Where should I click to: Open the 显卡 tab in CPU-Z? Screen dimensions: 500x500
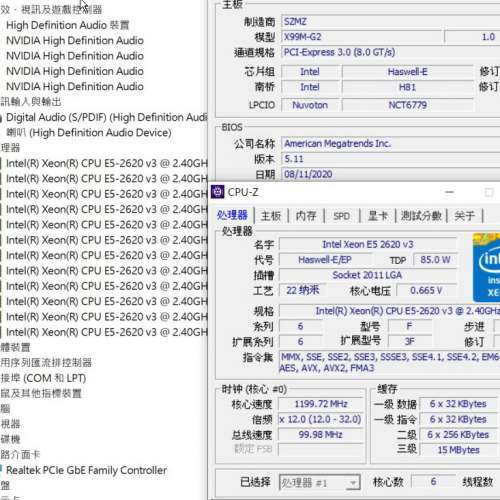coord(378,216)
